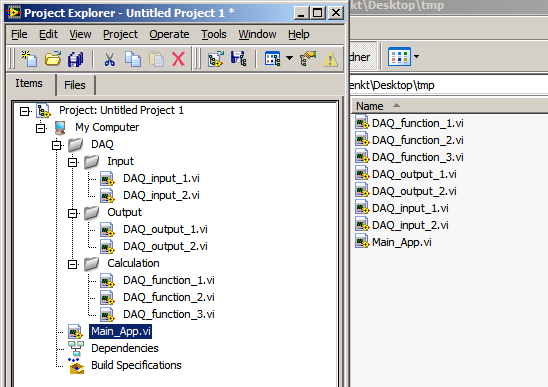Collapse the Input folder

click(x=72, y=162)
